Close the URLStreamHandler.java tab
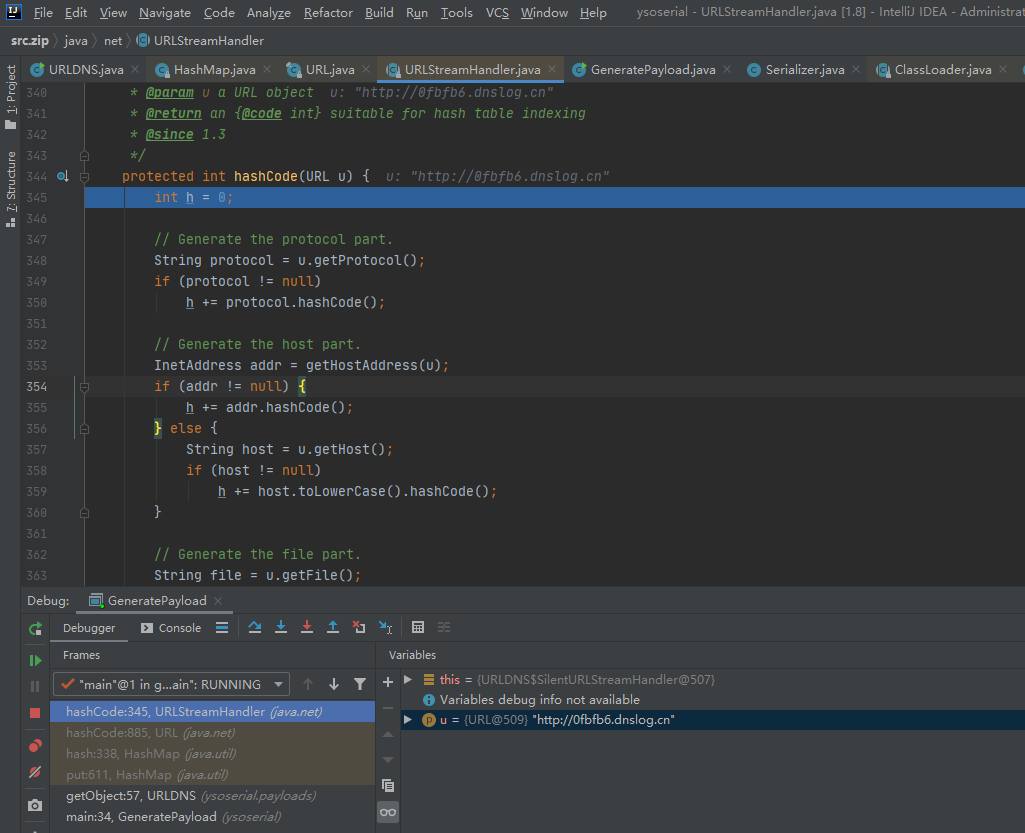The image size is (1025, 833). (552, 70)
